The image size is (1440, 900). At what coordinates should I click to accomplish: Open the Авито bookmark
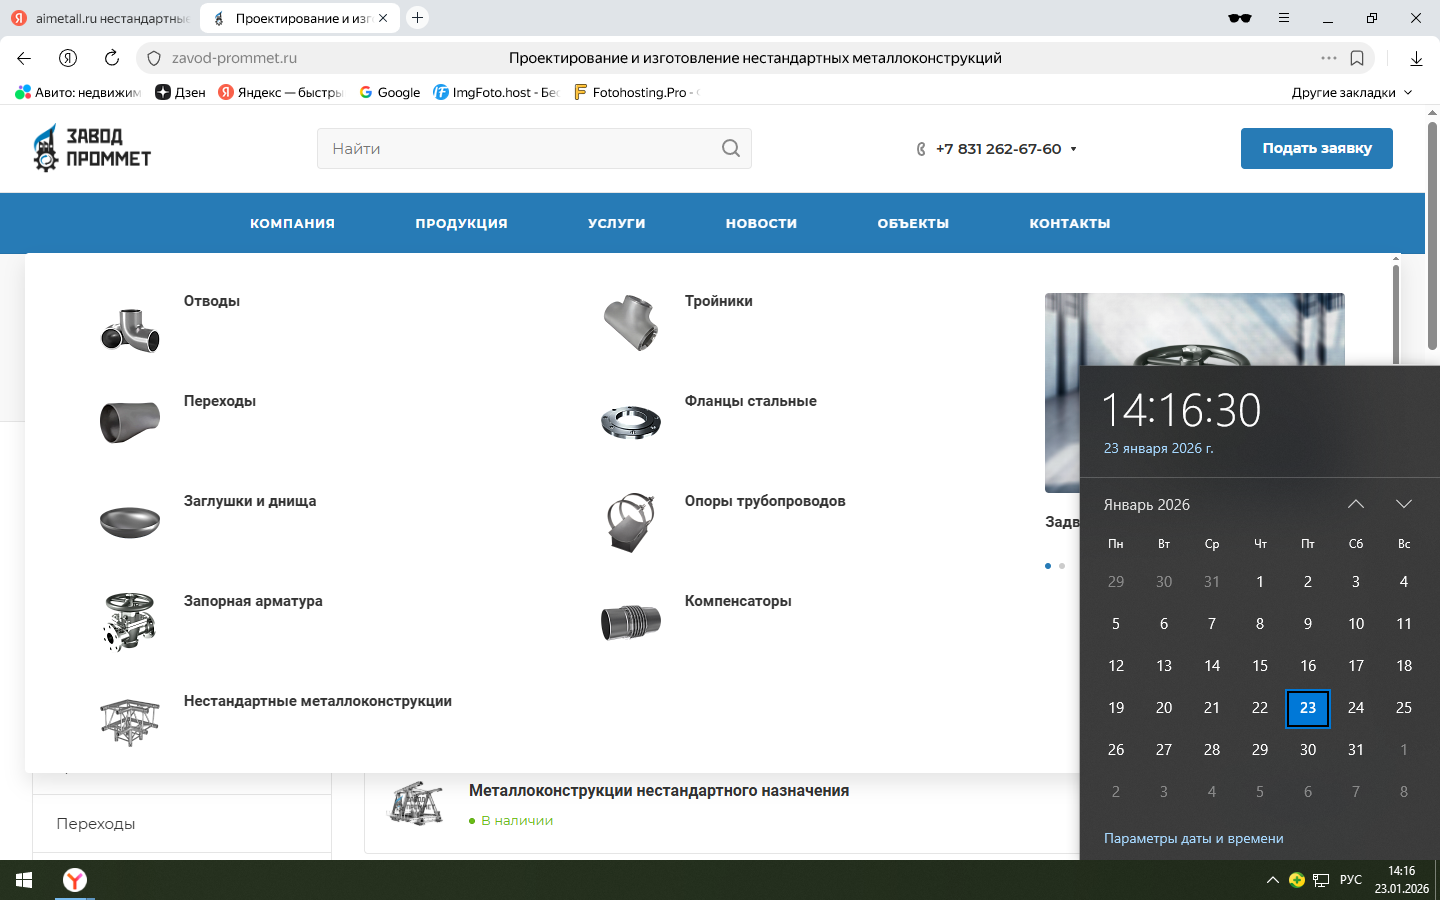[x=78, y=92]
